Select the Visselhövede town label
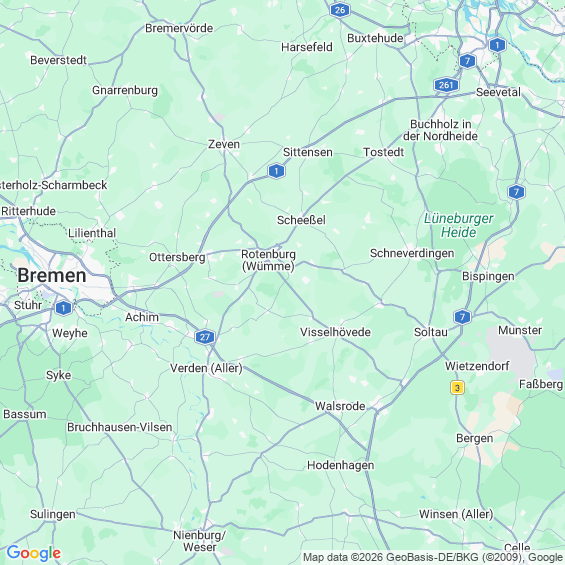 pos(335,332)
